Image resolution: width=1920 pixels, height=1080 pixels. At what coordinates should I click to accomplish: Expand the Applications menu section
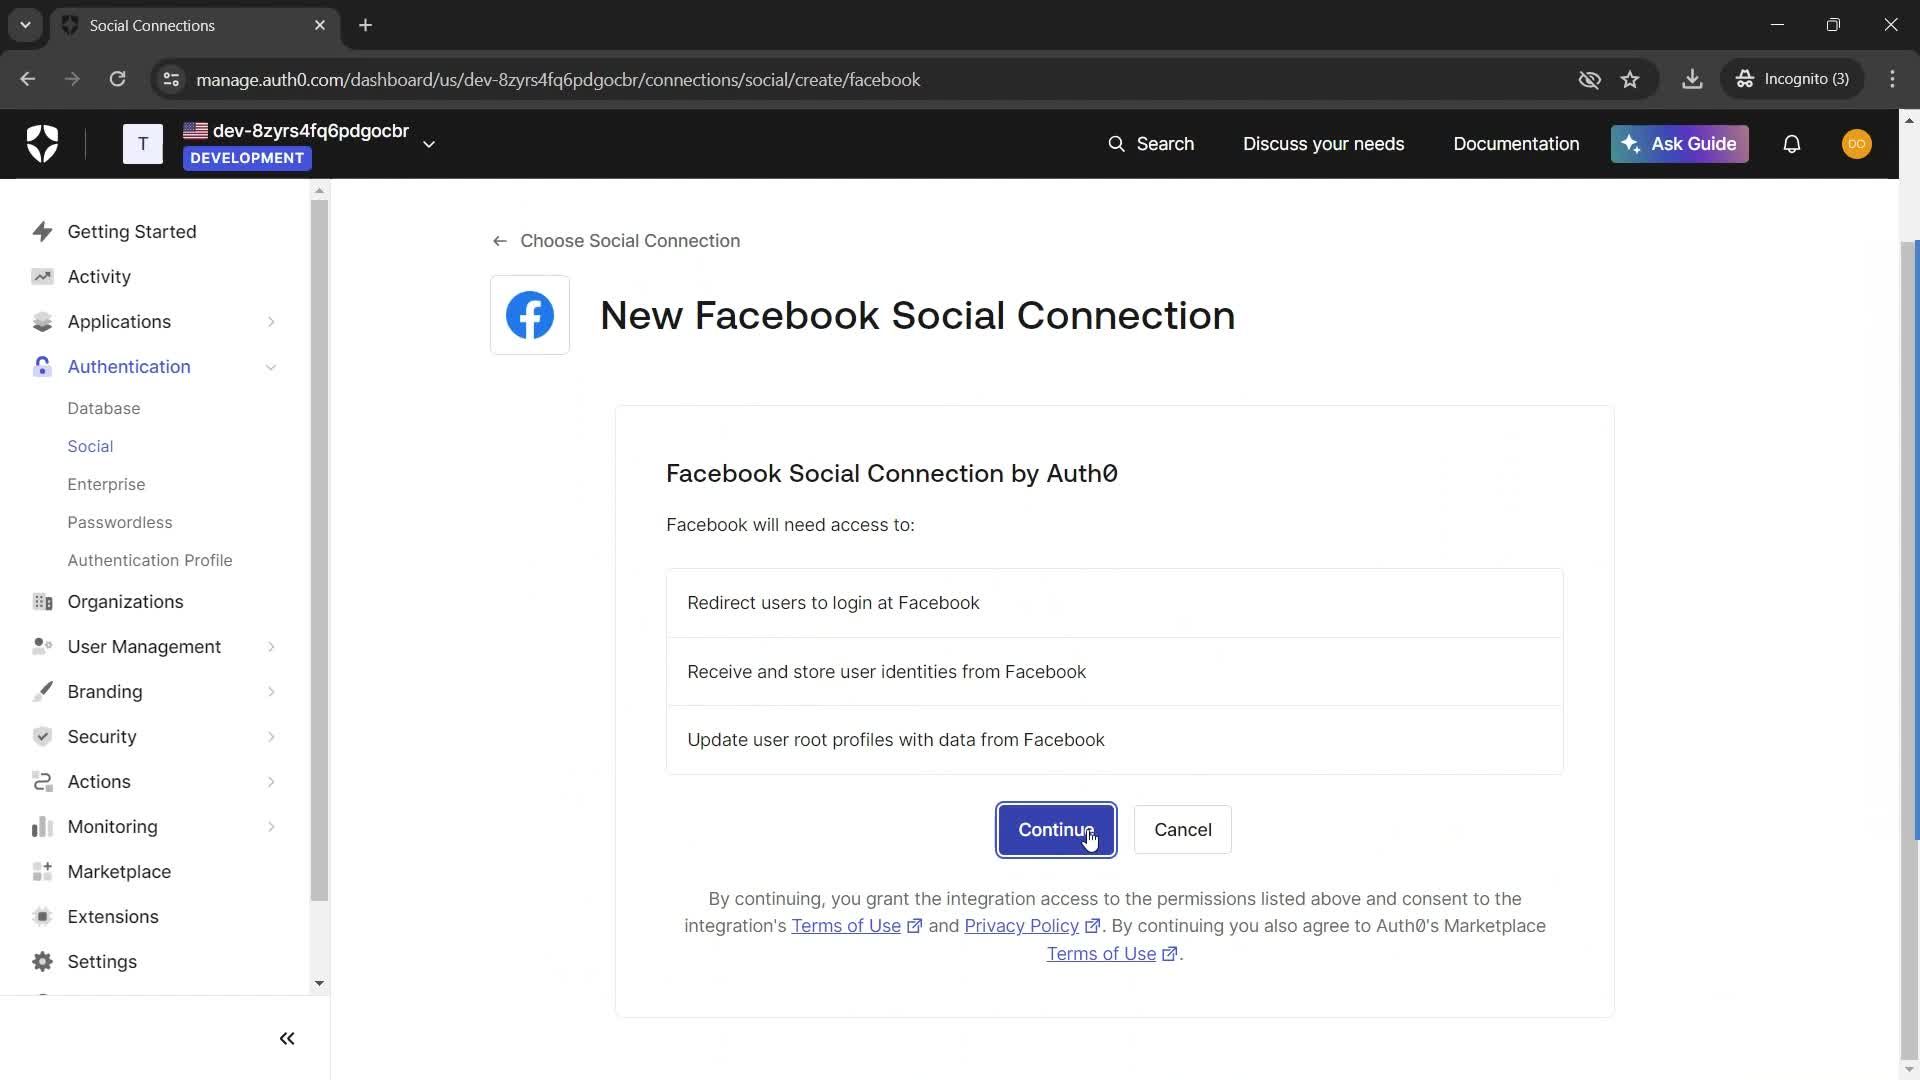tap(271, 322)
